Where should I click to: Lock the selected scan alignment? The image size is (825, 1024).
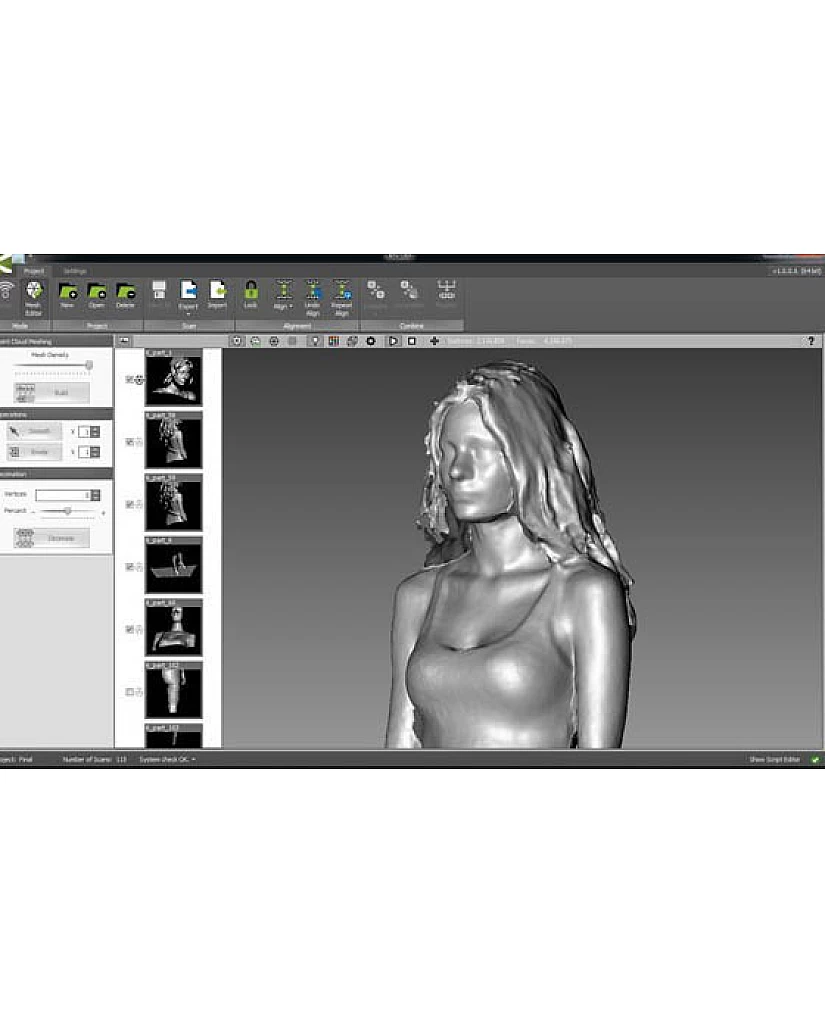pos(250,293)
